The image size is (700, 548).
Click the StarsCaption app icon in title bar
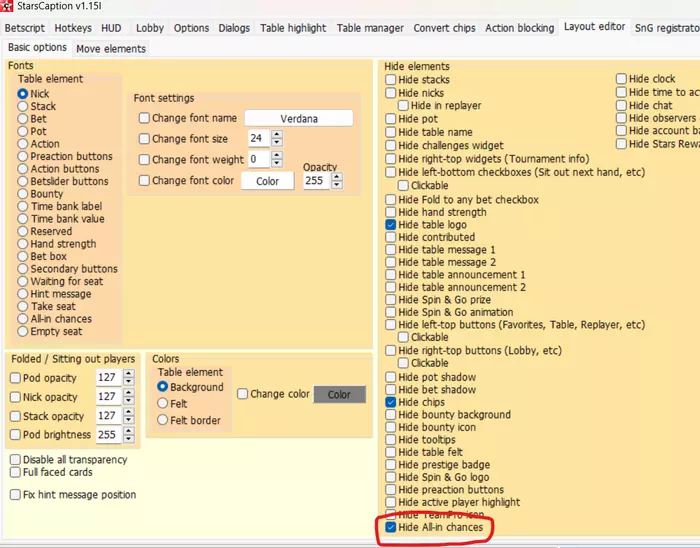6,6
